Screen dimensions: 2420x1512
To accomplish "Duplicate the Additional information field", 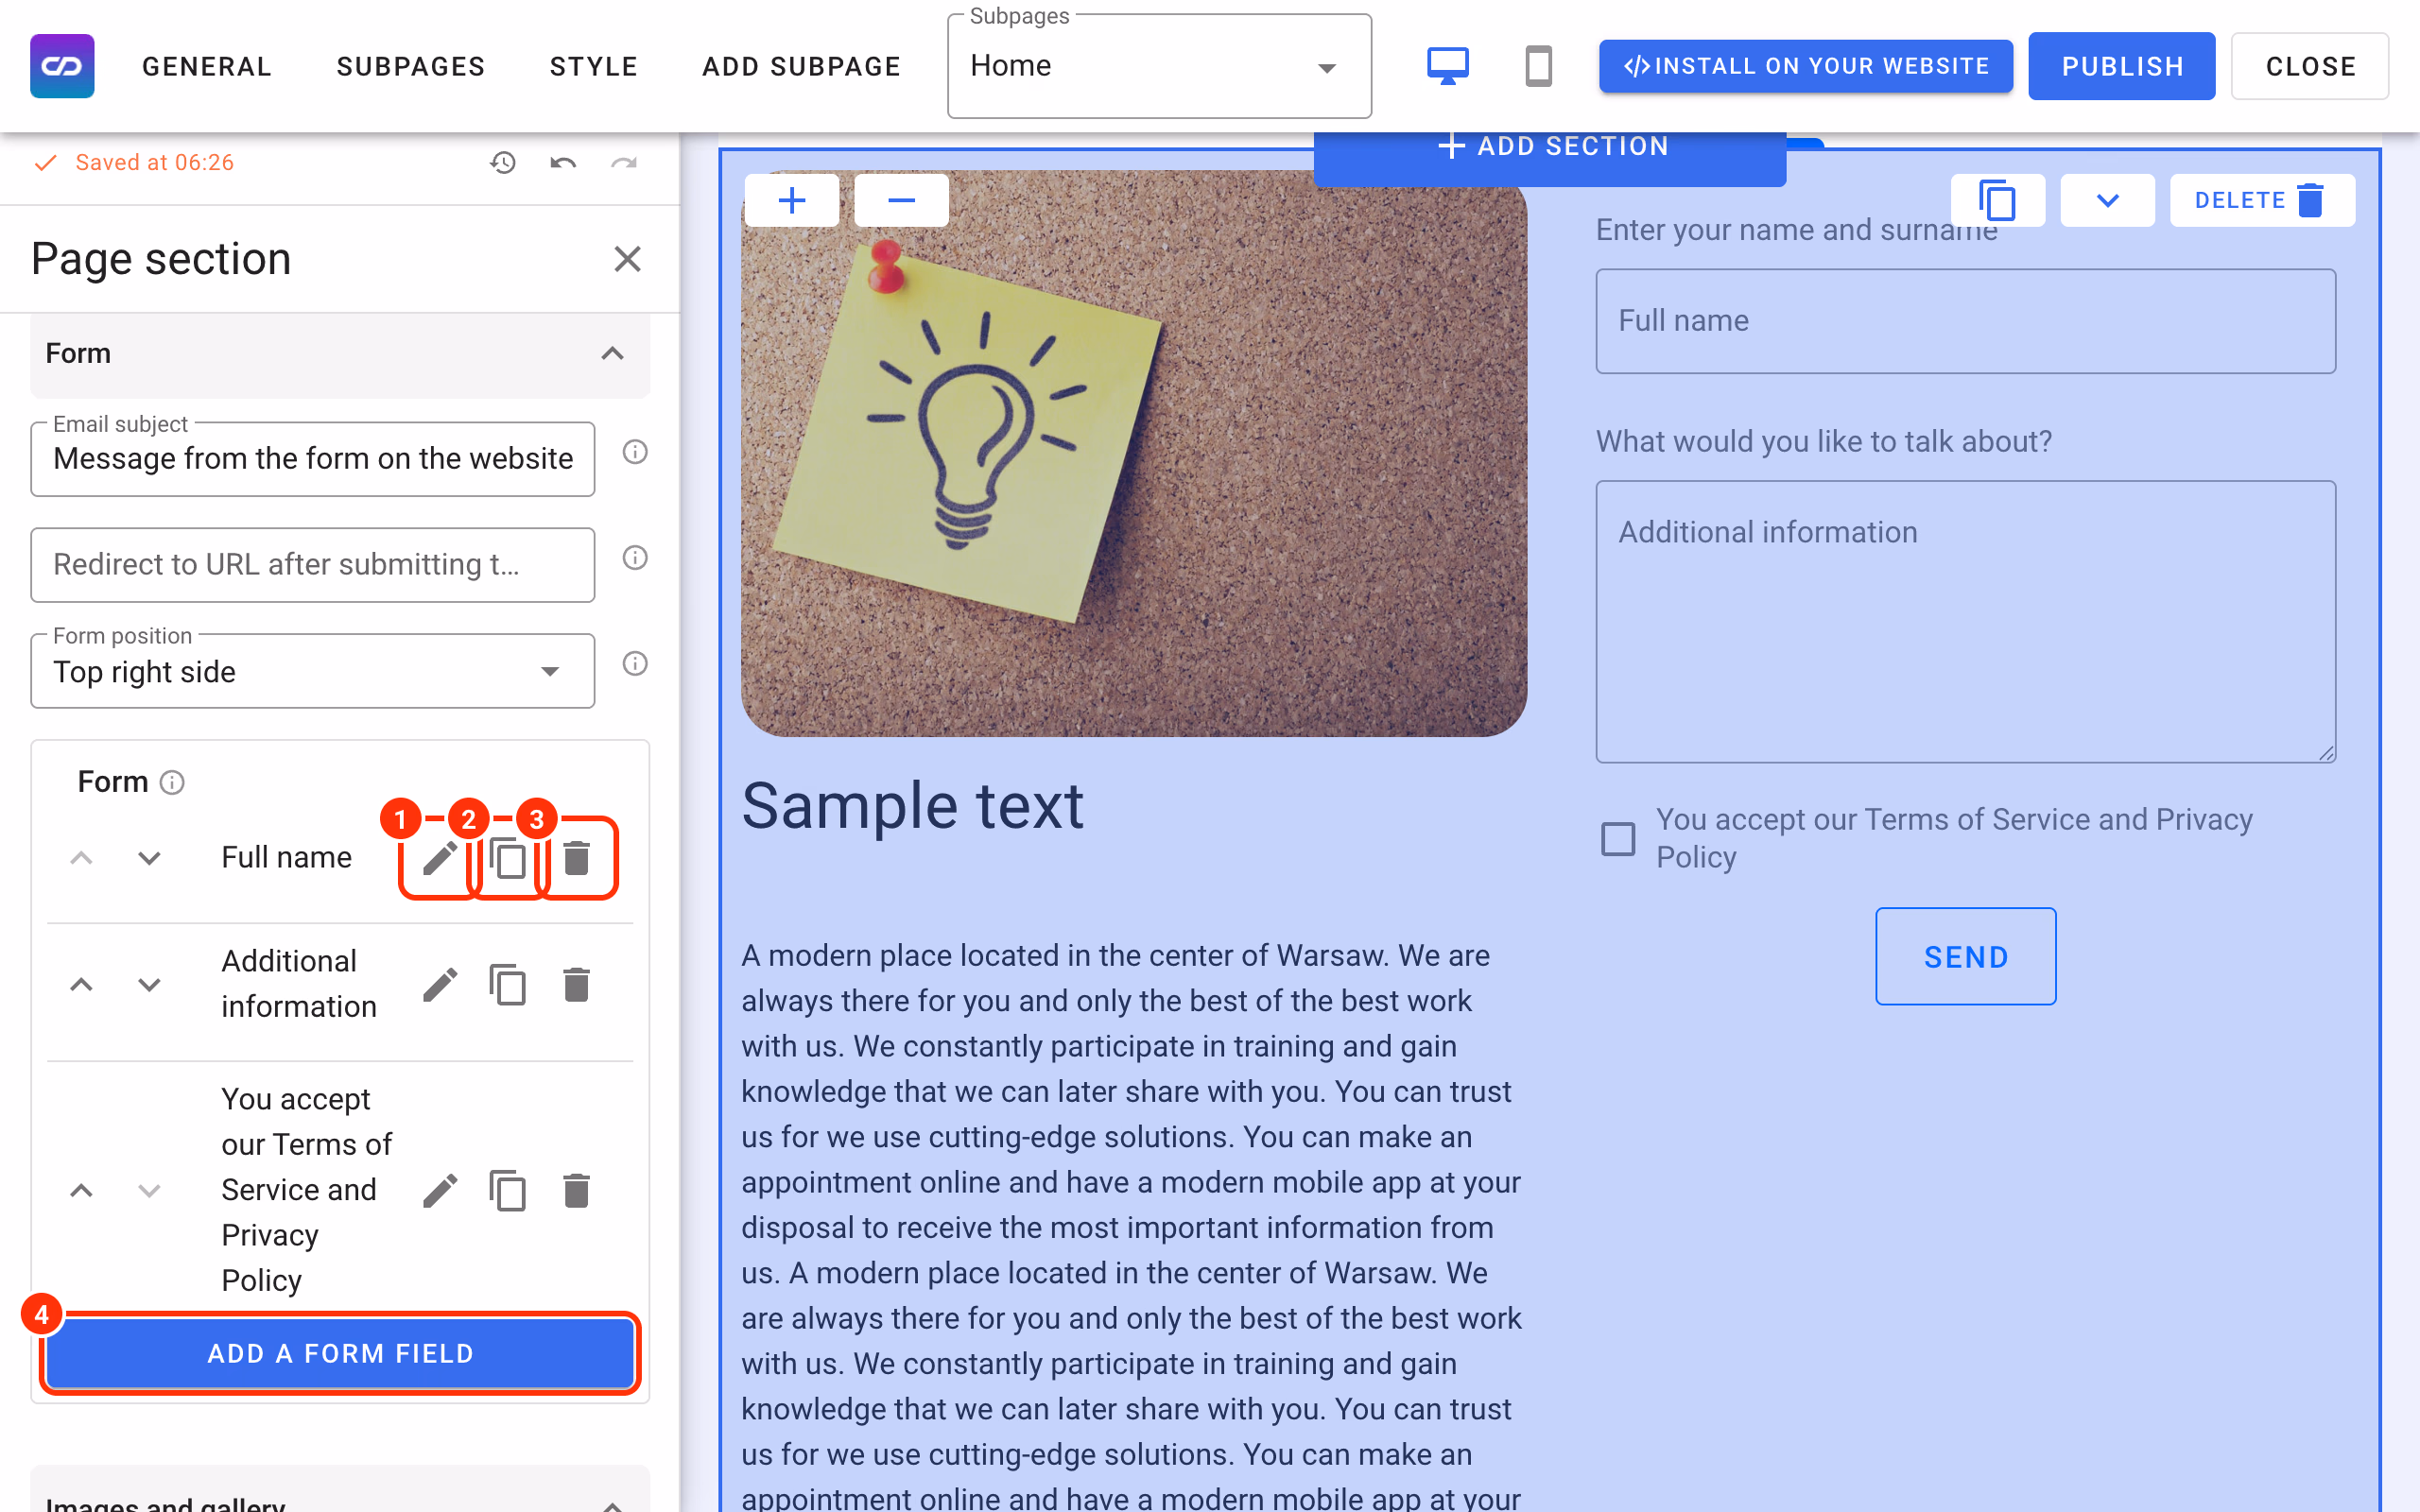I will tap(508, 984).
